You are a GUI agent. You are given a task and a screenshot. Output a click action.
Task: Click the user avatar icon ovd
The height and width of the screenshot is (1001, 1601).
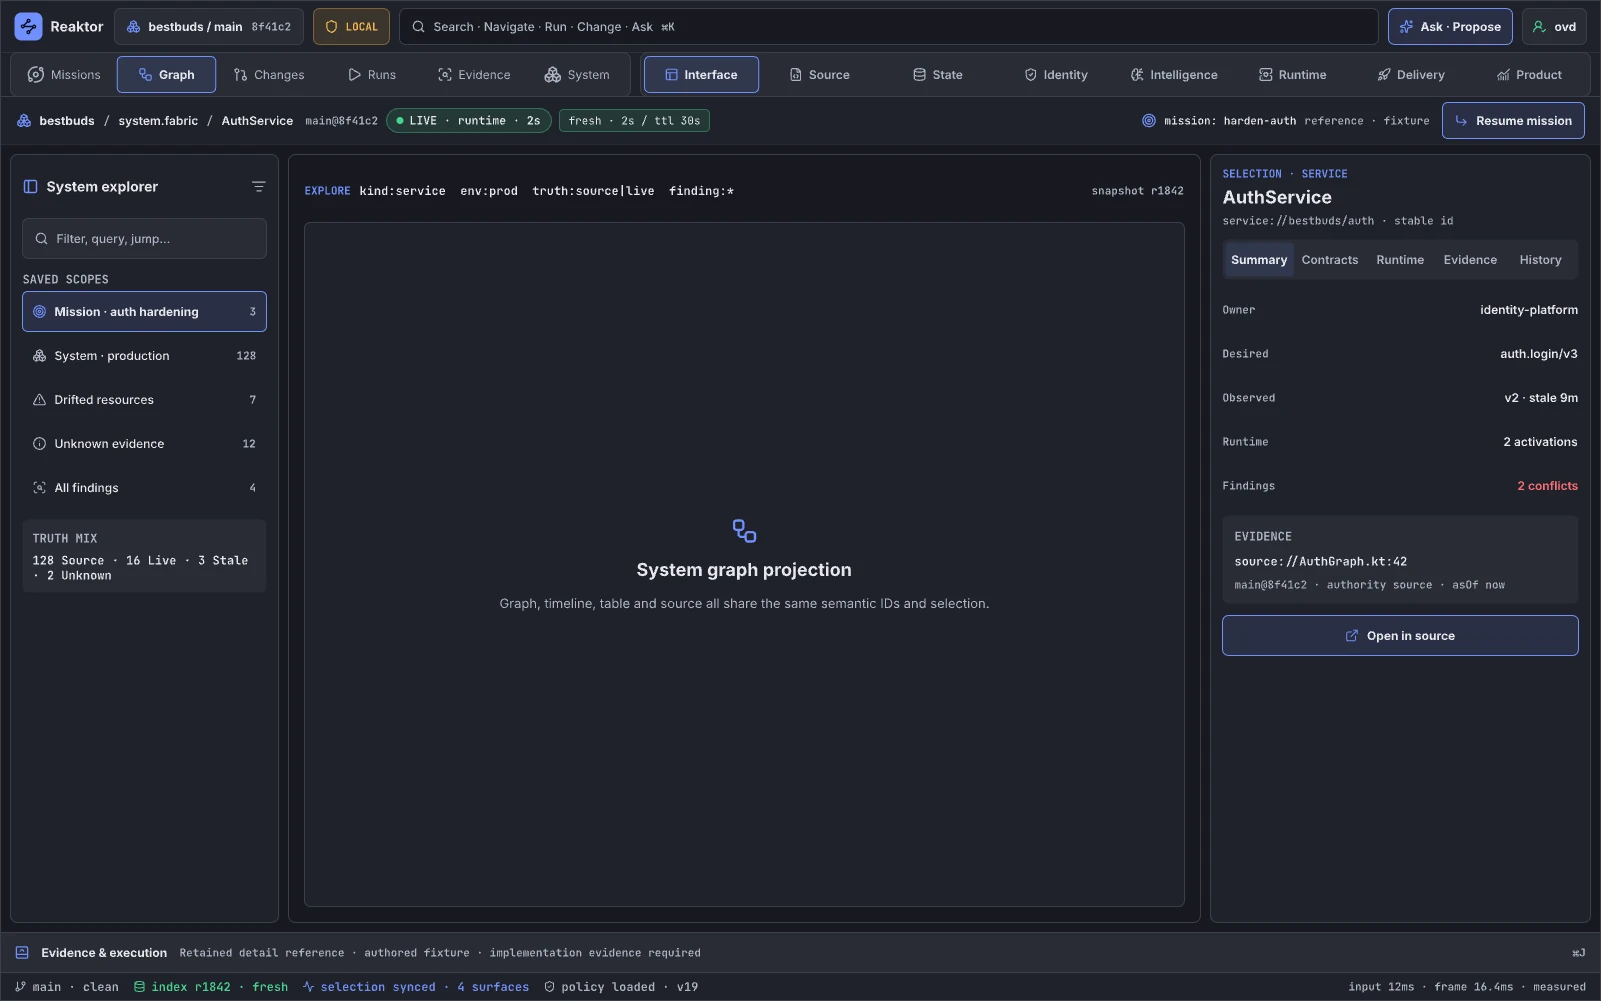1539,27
